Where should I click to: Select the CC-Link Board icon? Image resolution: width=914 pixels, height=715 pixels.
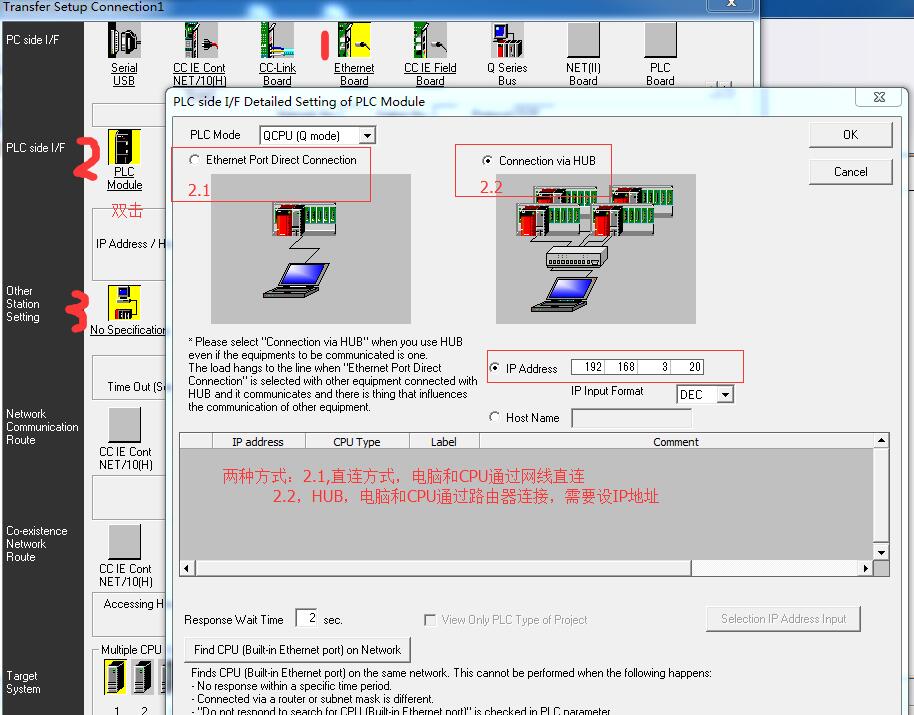pyautogui.click(x=277, y=42)
